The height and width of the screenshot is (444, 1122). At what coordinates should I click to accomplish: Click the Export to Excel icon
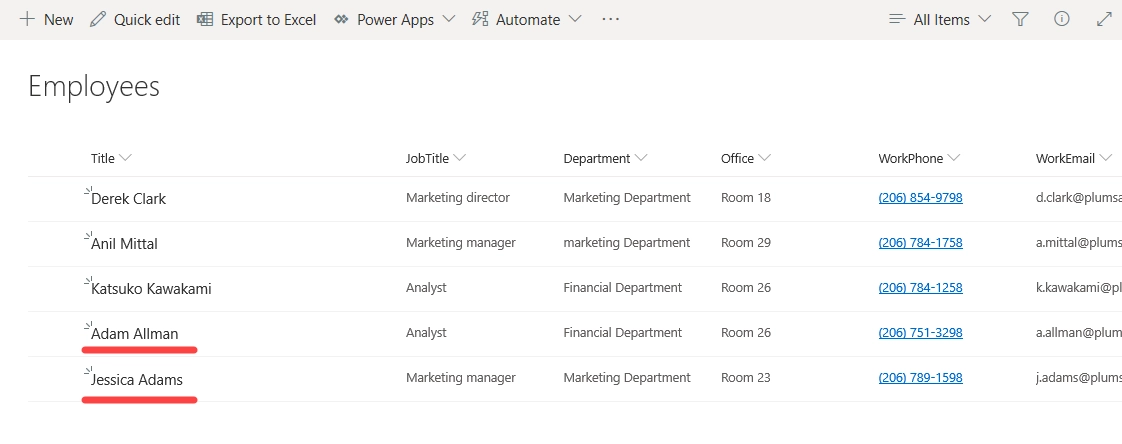tap(205, 19)
